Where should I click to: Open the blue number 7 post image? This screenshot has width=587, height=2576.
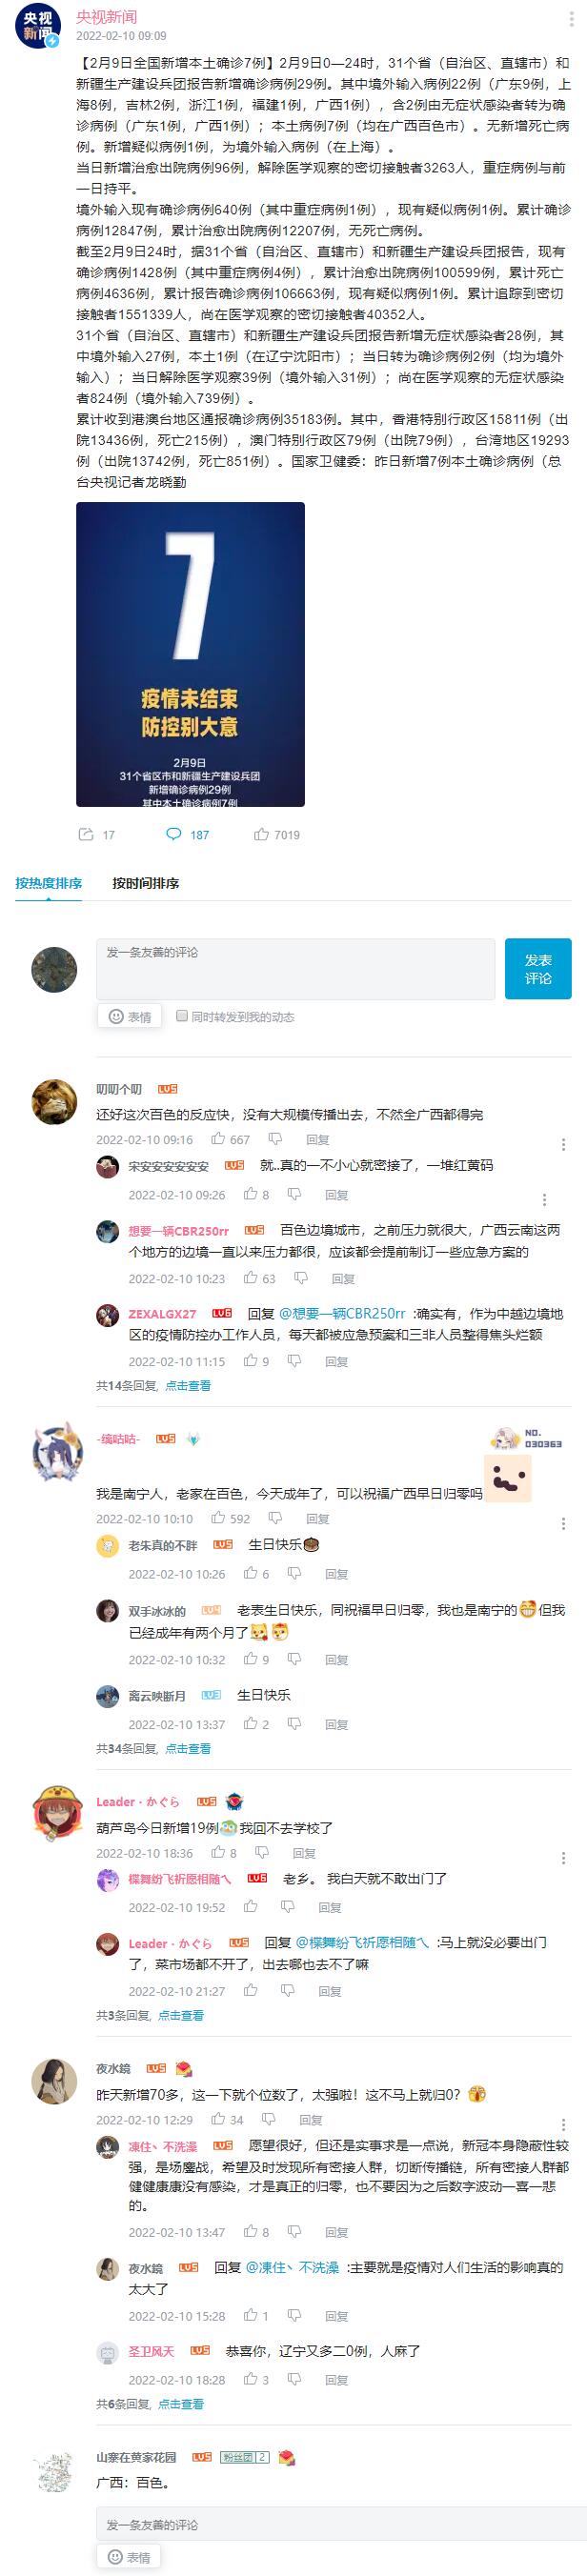coord(190,654)
